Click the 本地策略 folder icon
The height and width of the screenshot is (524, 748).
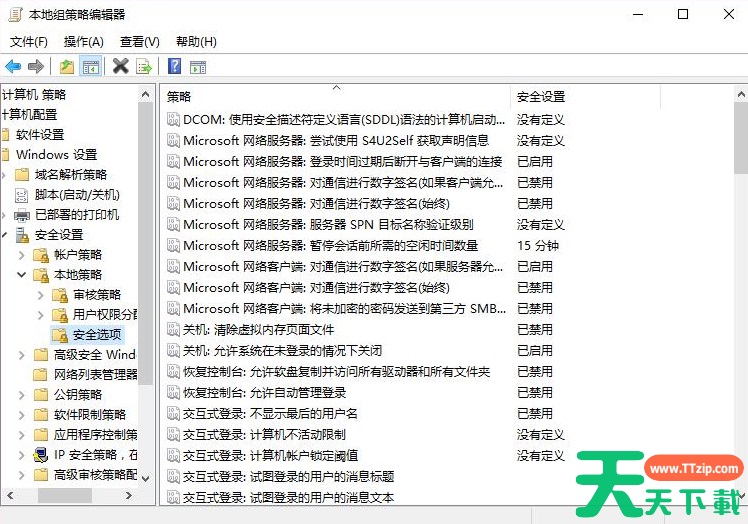click(41, 275)
